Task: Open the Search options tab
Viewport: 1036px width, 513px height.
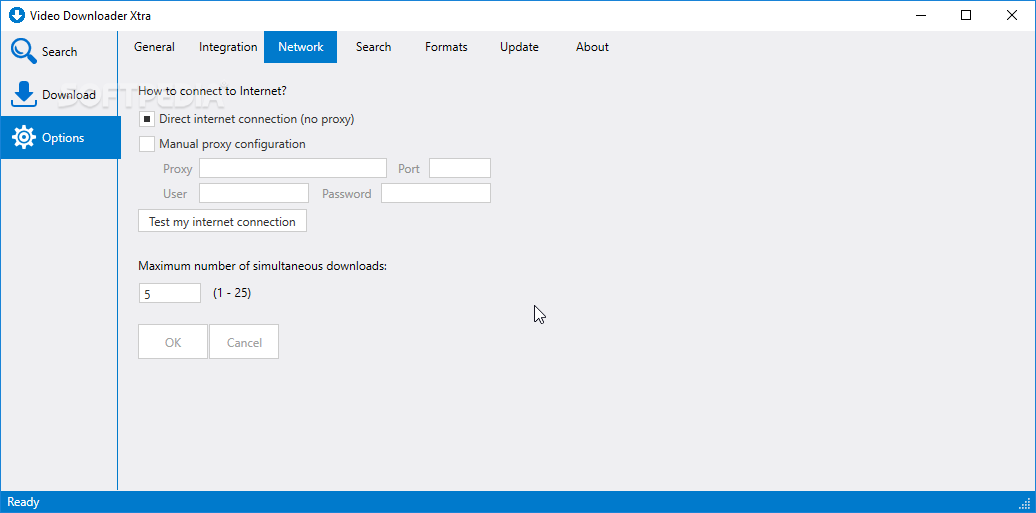Action: (x=373, y=47)
